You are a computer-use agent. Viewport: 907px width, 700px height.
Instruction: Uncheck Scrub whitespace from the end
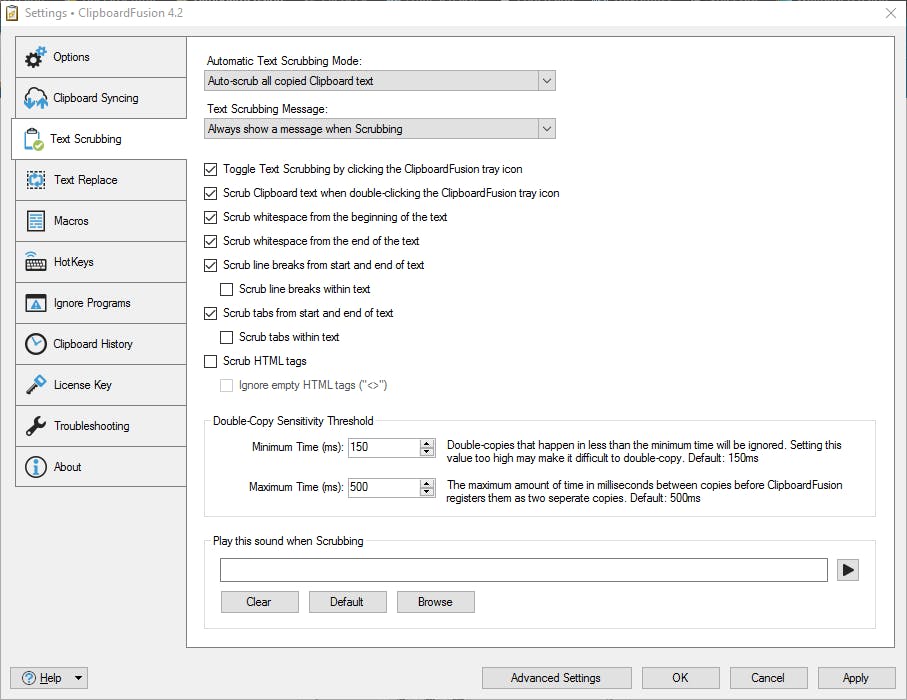[211, 241]
